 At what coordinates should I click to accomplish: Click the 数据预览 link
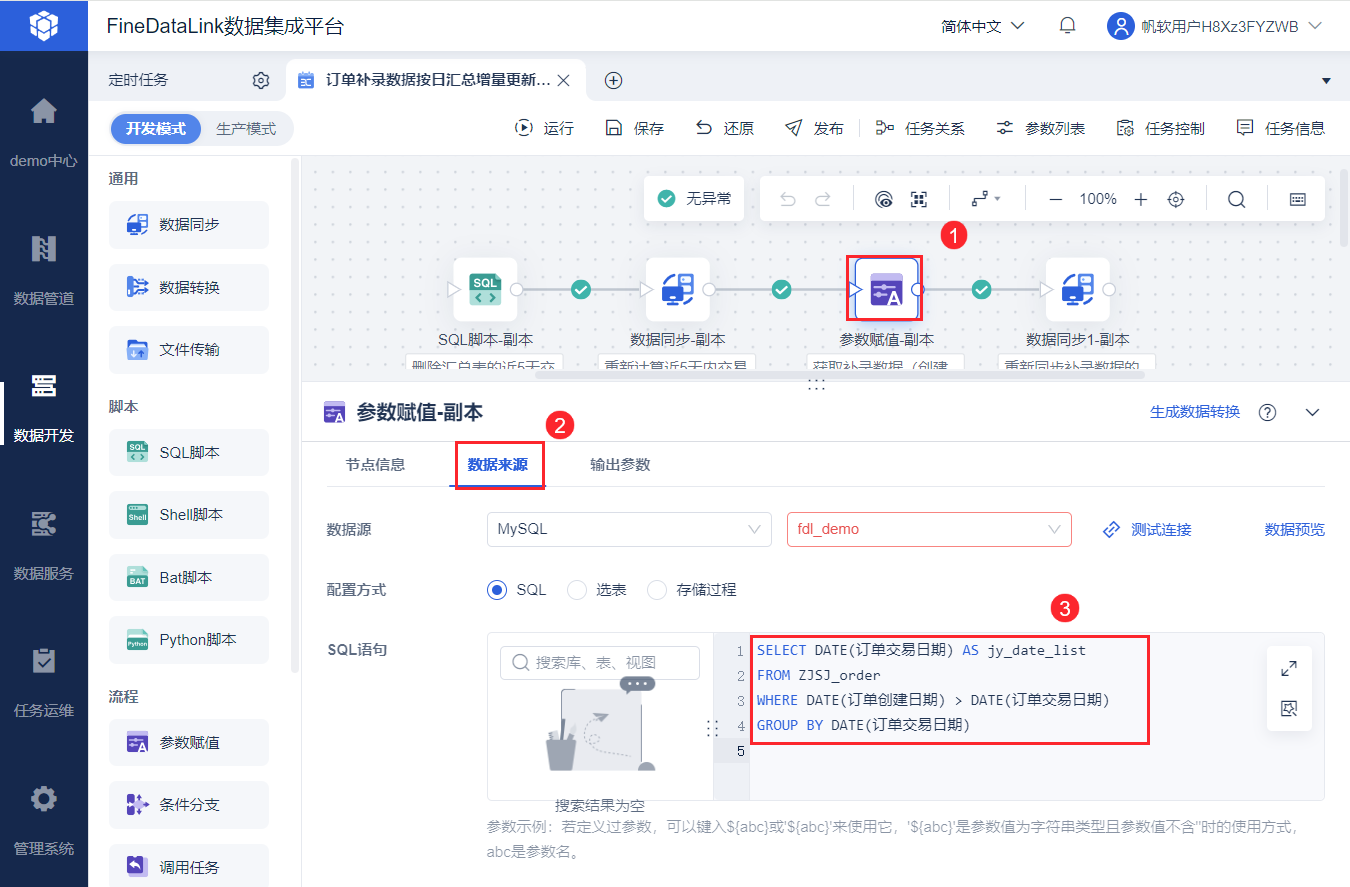[1295, 530]
